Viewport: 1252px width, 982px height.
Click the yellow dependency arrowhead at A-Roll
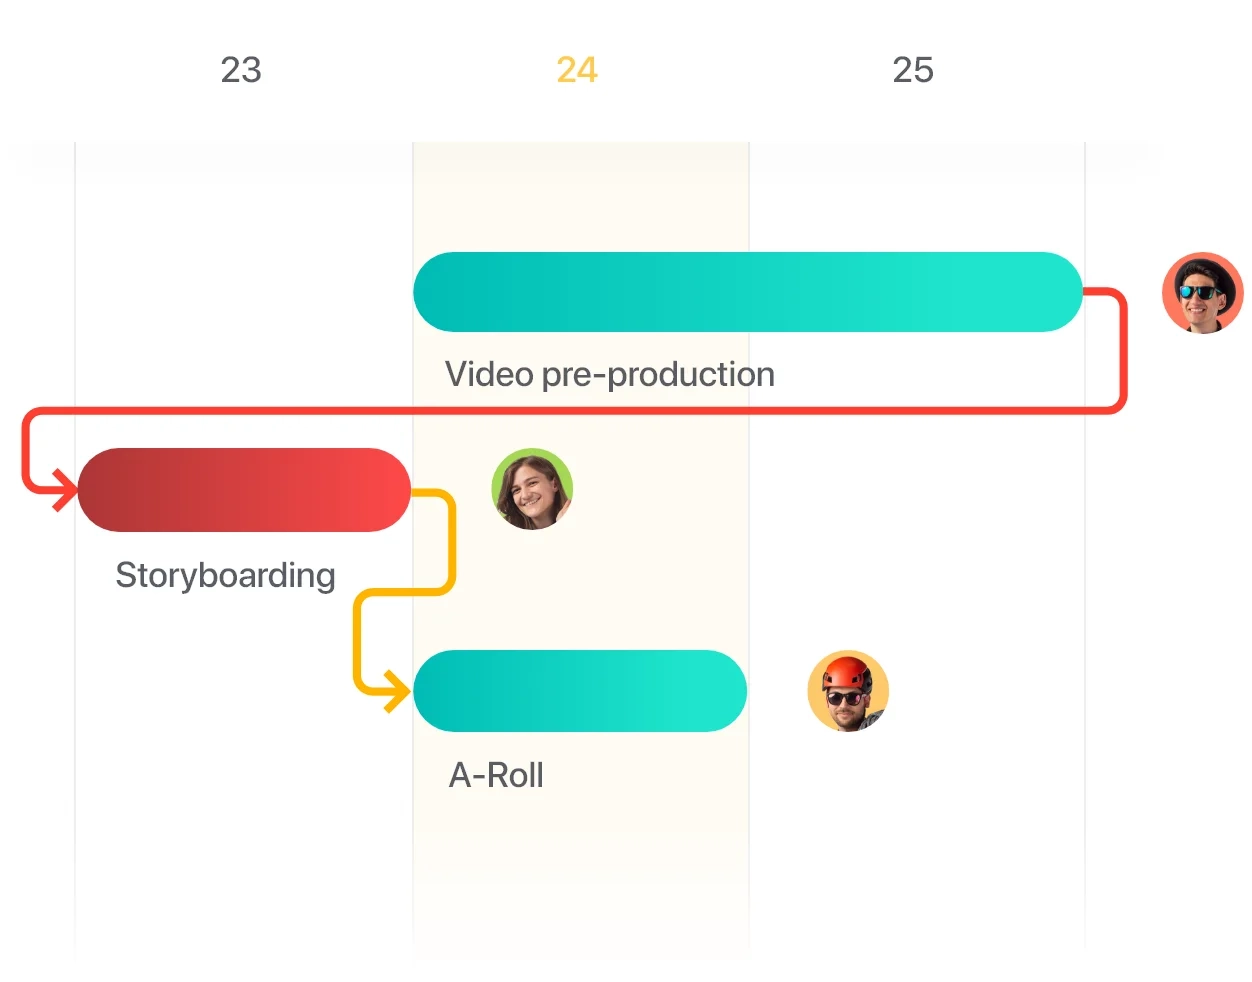[398, 691]
